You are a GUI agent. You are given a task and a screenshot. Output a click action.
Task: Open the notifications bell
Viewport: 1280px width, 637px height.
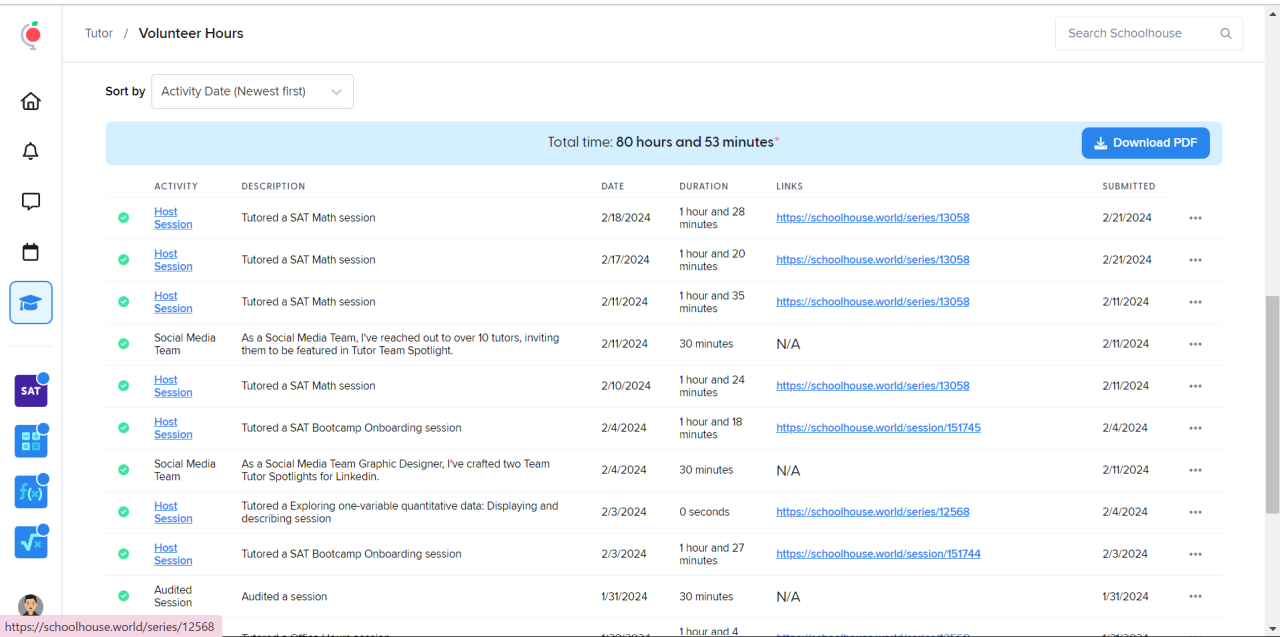coord(31,151)
